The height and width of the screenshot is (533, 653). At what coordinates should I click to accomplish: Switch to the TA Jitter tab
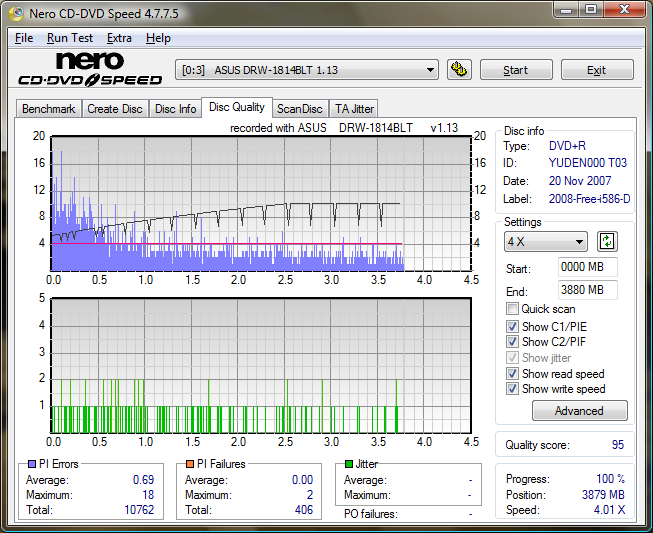click(354, 109)
